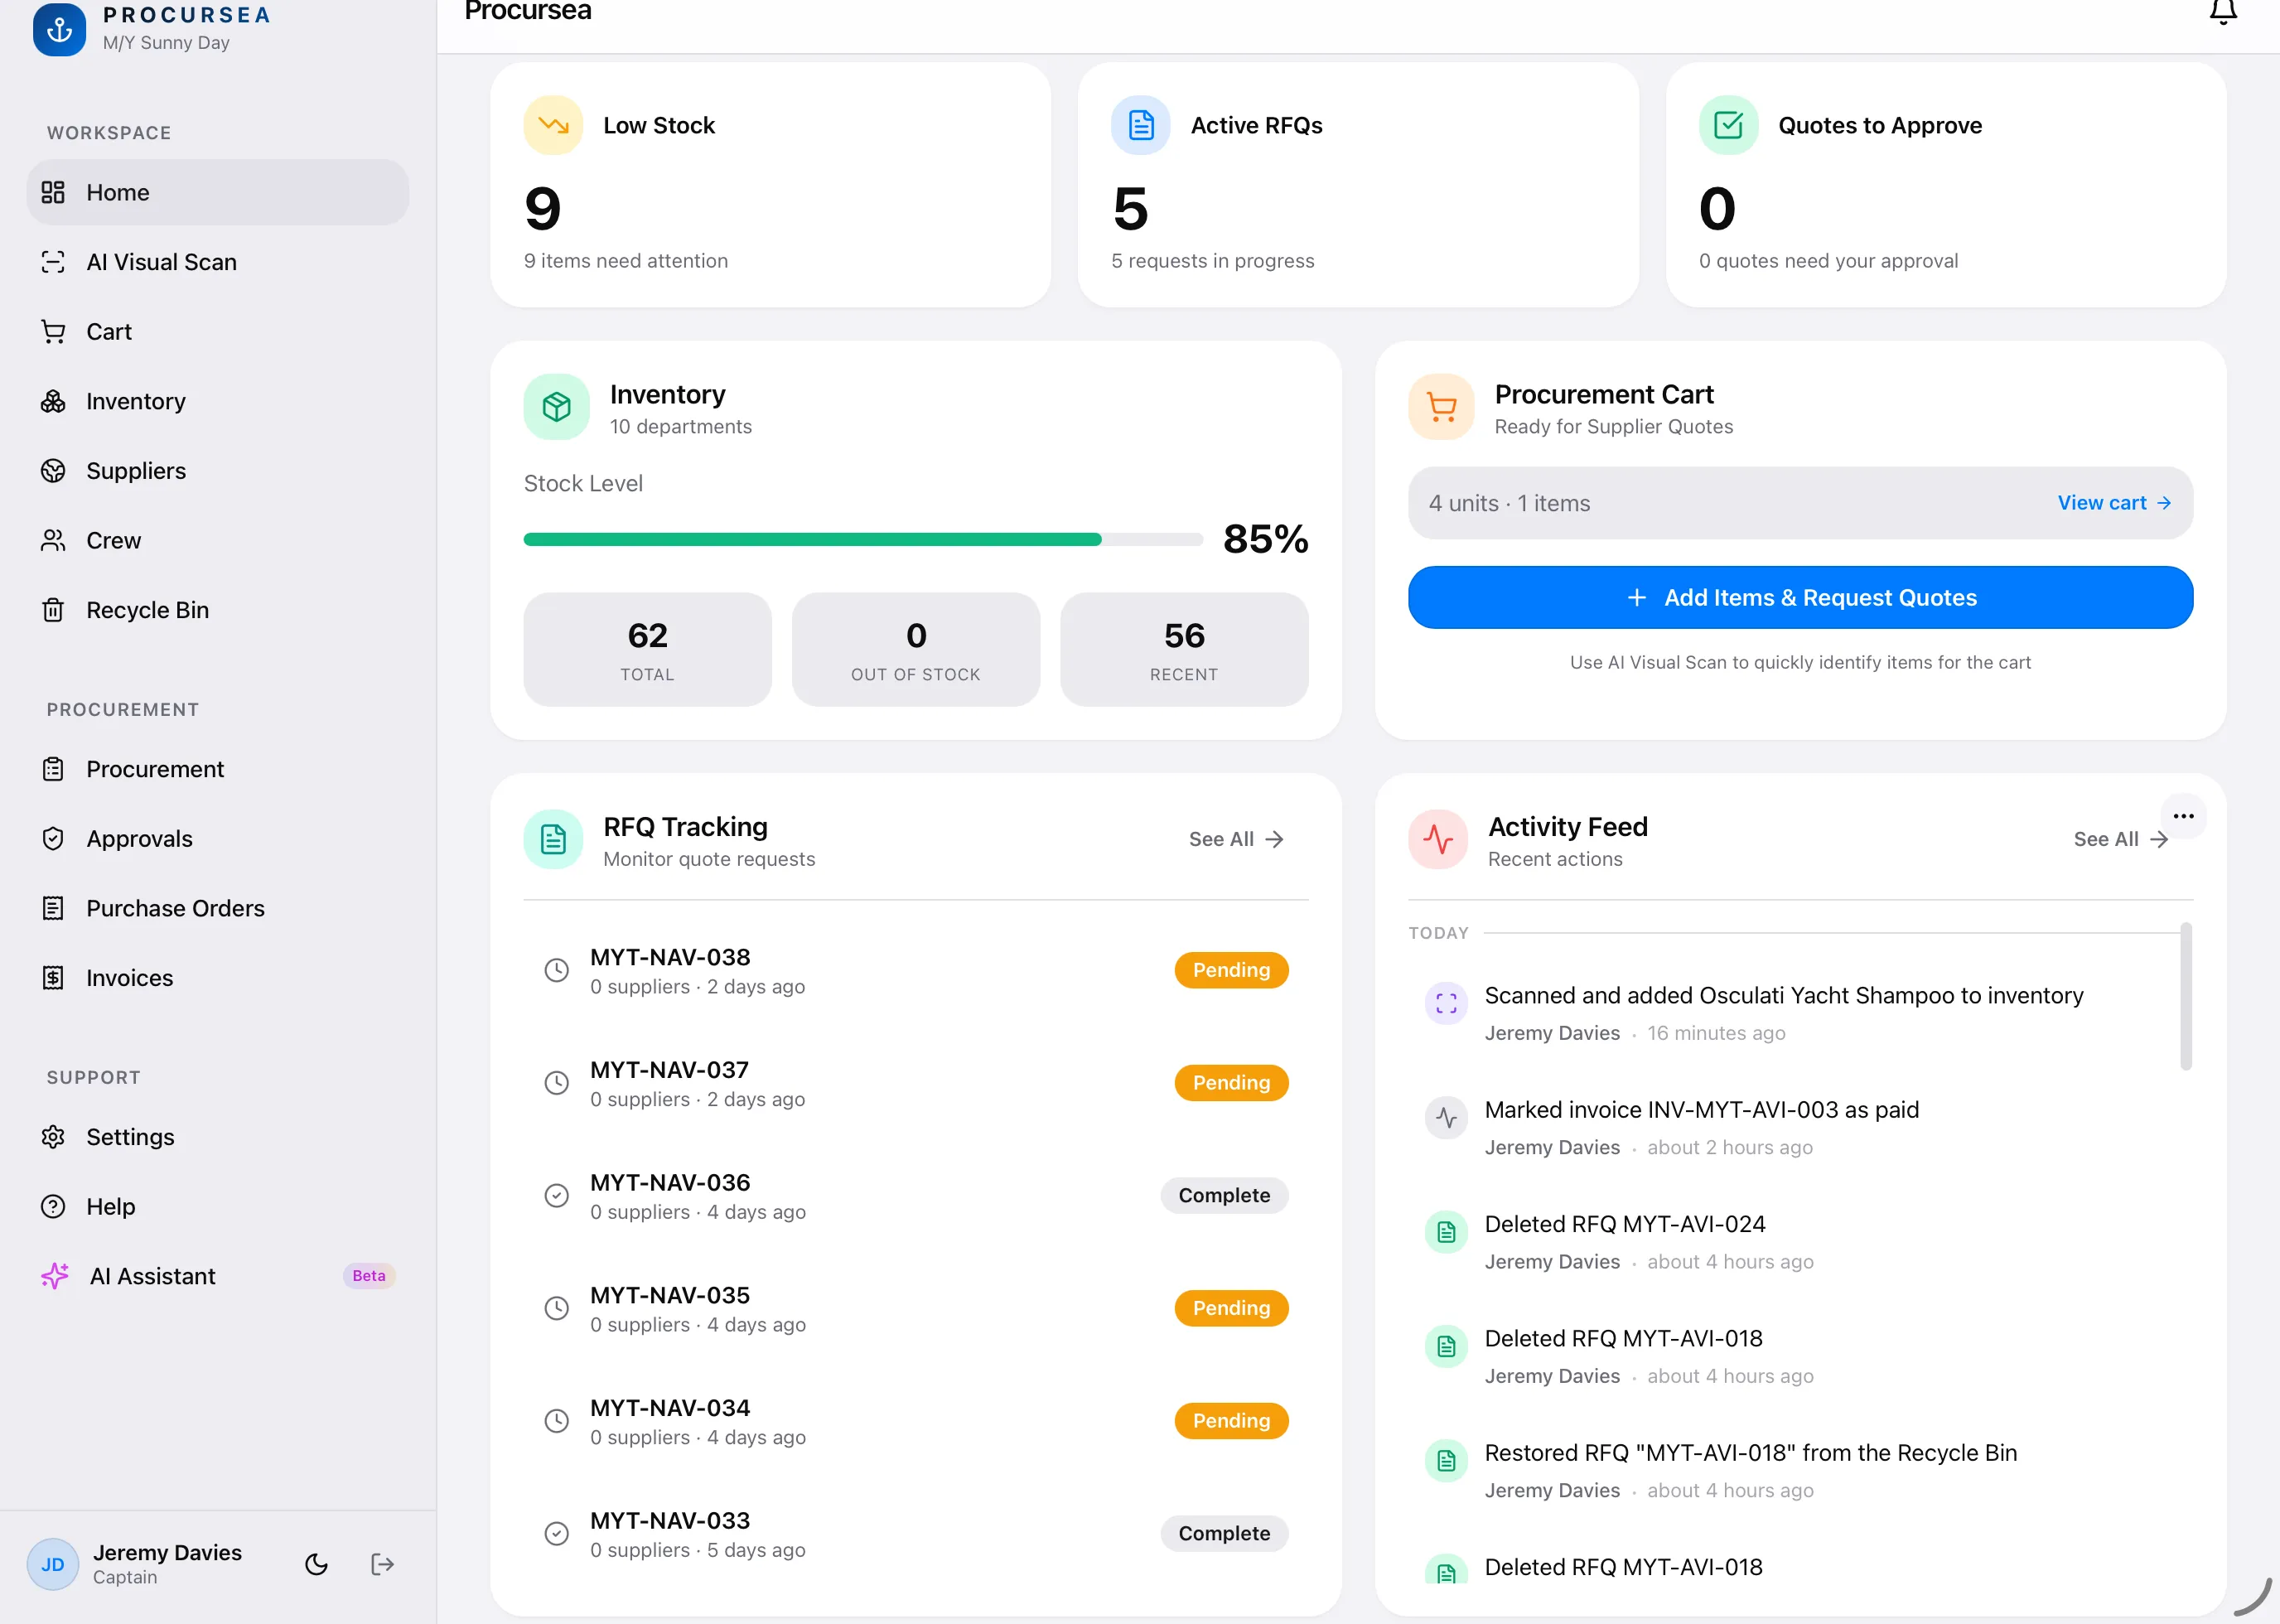Click scan icon for Osculati Yacht Shampoo activity

(1446, 1003)
